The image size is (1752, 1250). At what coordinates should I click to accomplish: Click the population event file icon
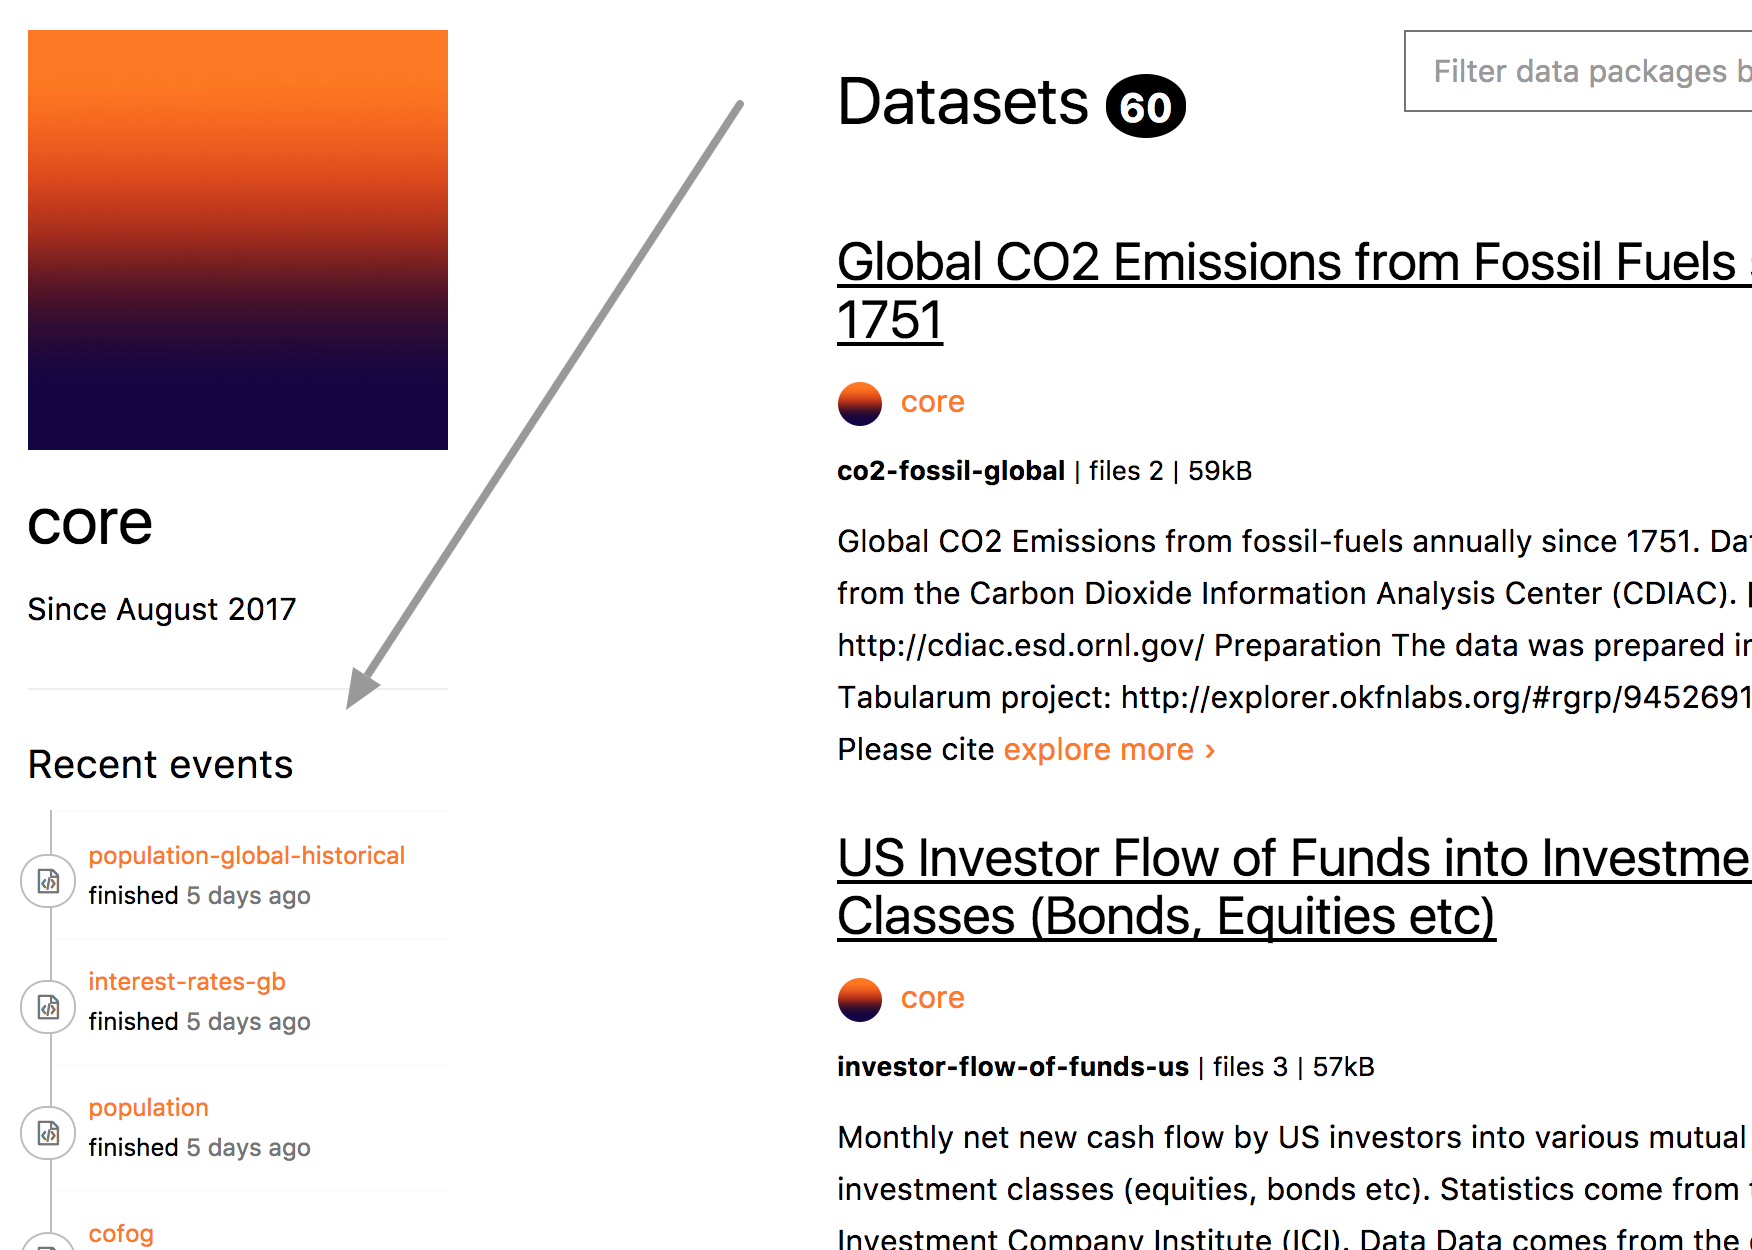tap(48, 1133)
